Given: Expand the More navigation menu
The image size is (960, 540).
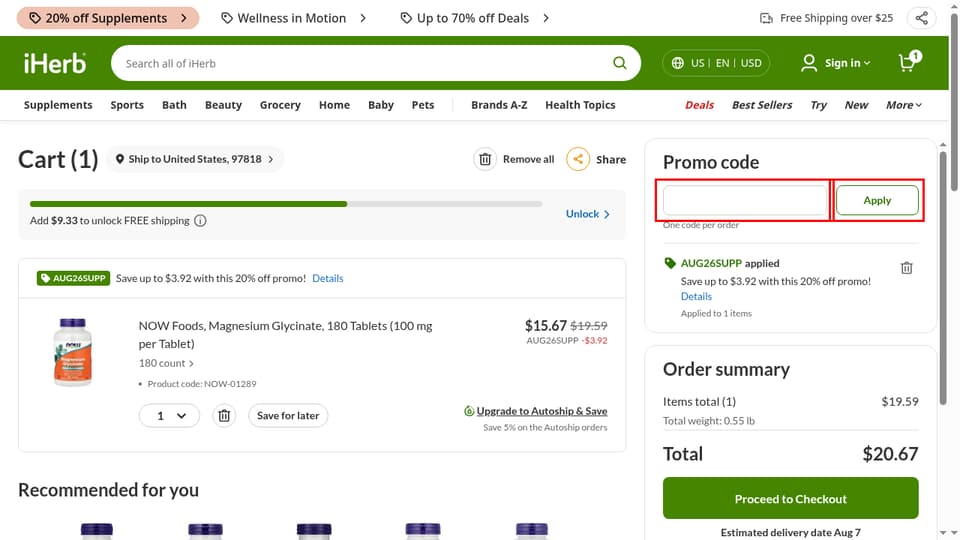Looking at the screenshot, I should pos(904,105).
